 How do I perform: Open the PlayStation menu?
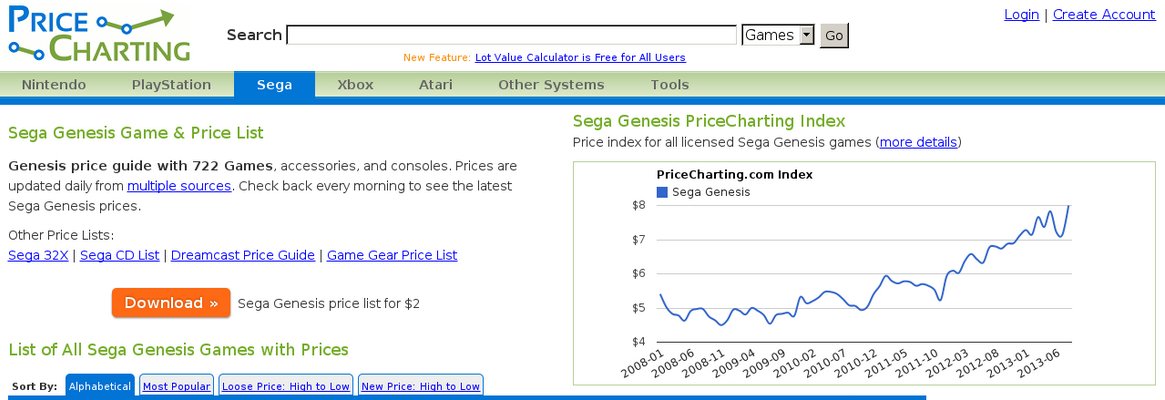172,85
